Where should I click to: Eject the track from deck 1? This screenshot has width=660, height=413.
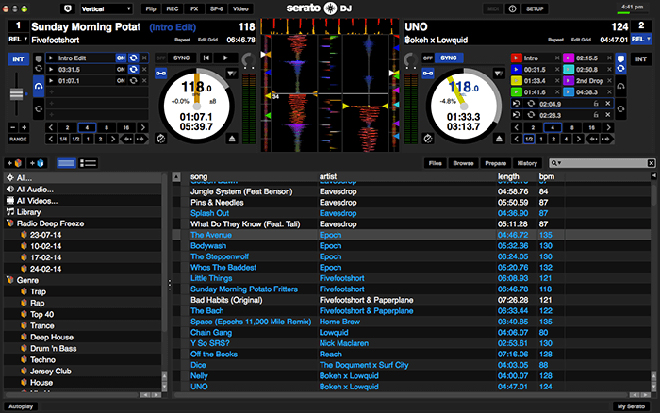(x=230, y=137)
